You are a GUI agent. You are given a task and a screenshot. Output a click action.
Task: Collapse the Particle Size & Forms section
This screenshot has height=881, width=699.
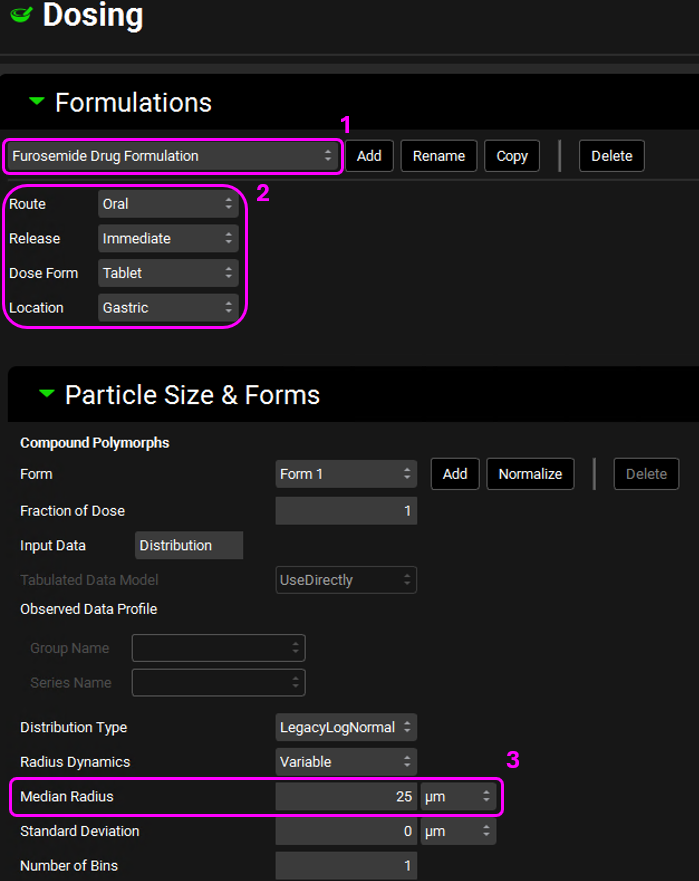[x=47, y=394]
